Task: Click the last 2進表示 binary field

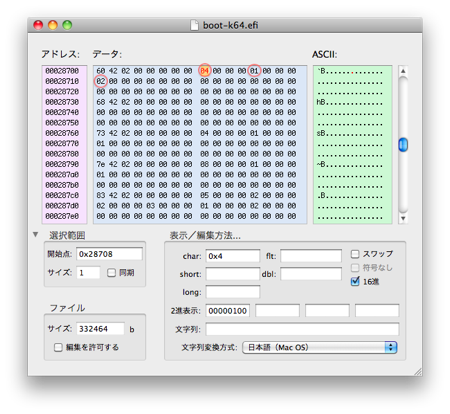Action: (377, 311)
